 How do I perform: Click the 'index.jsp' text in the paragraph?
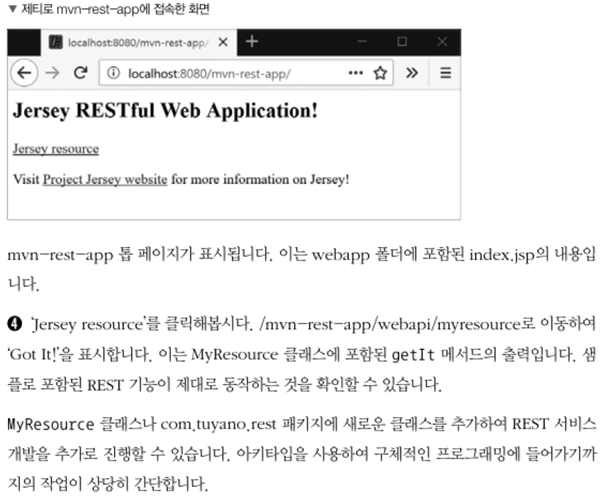coord(502,255)
